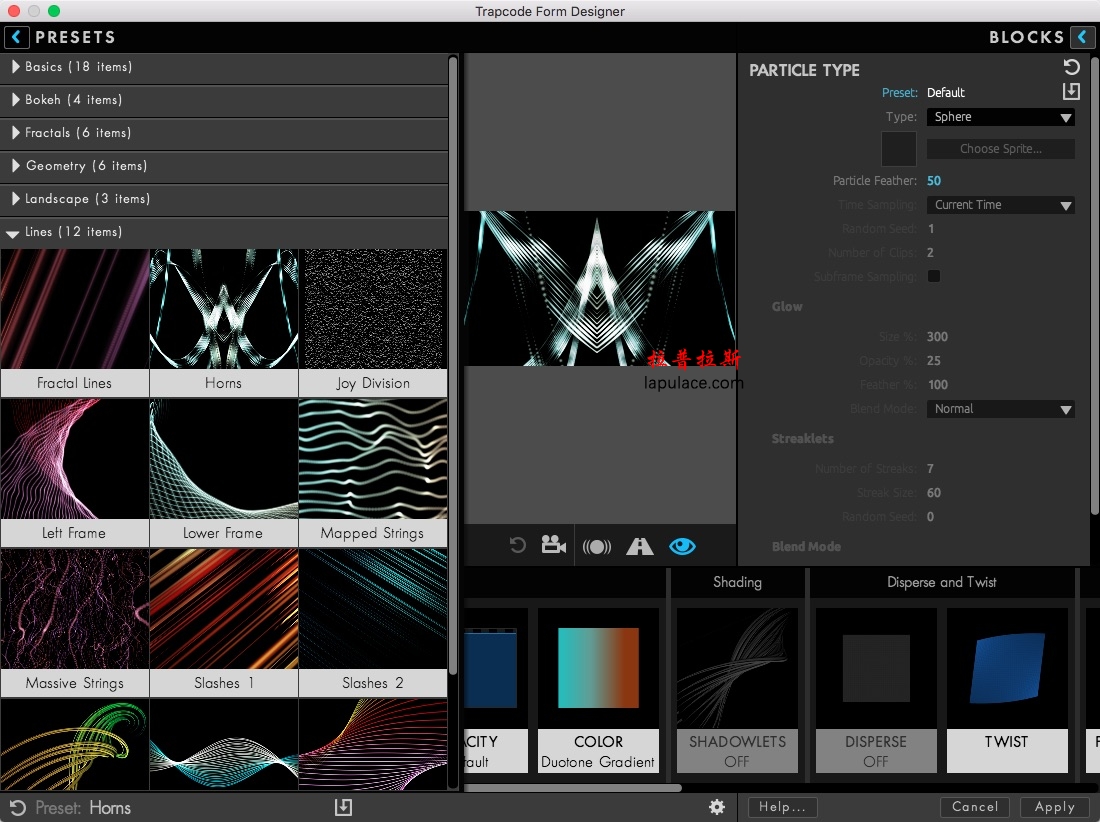The height and width of the screenshot is (822, 1100).
Task: Expand the Bokeh (4 items) category
Action: 224,100
